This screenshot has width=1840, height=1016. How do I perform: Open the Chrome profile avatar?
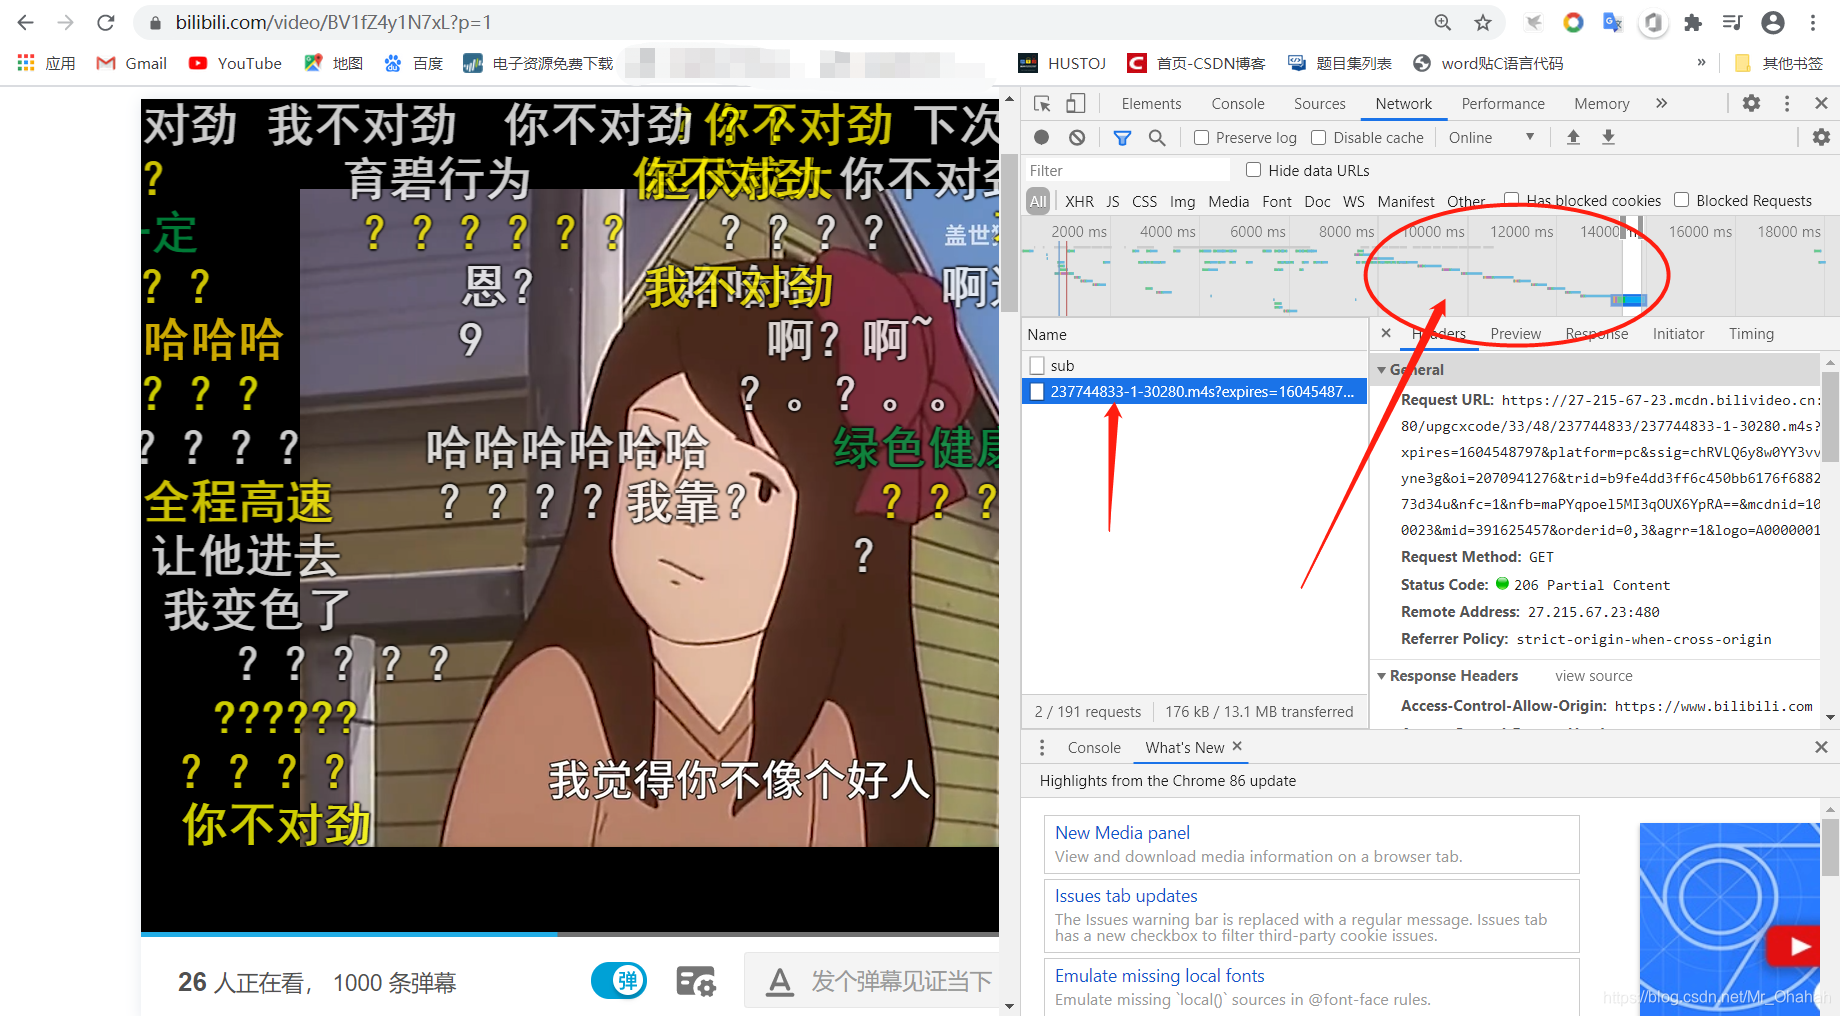1773,22
